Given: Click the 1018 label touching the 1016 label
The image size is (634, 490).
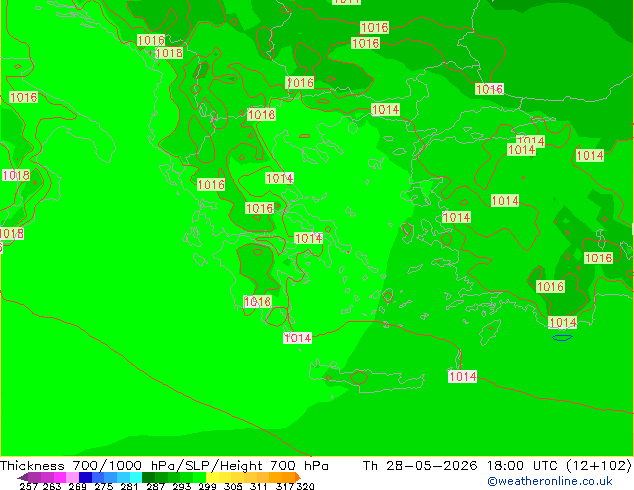Looking at the screenshot, I should (x=169, y=53).
